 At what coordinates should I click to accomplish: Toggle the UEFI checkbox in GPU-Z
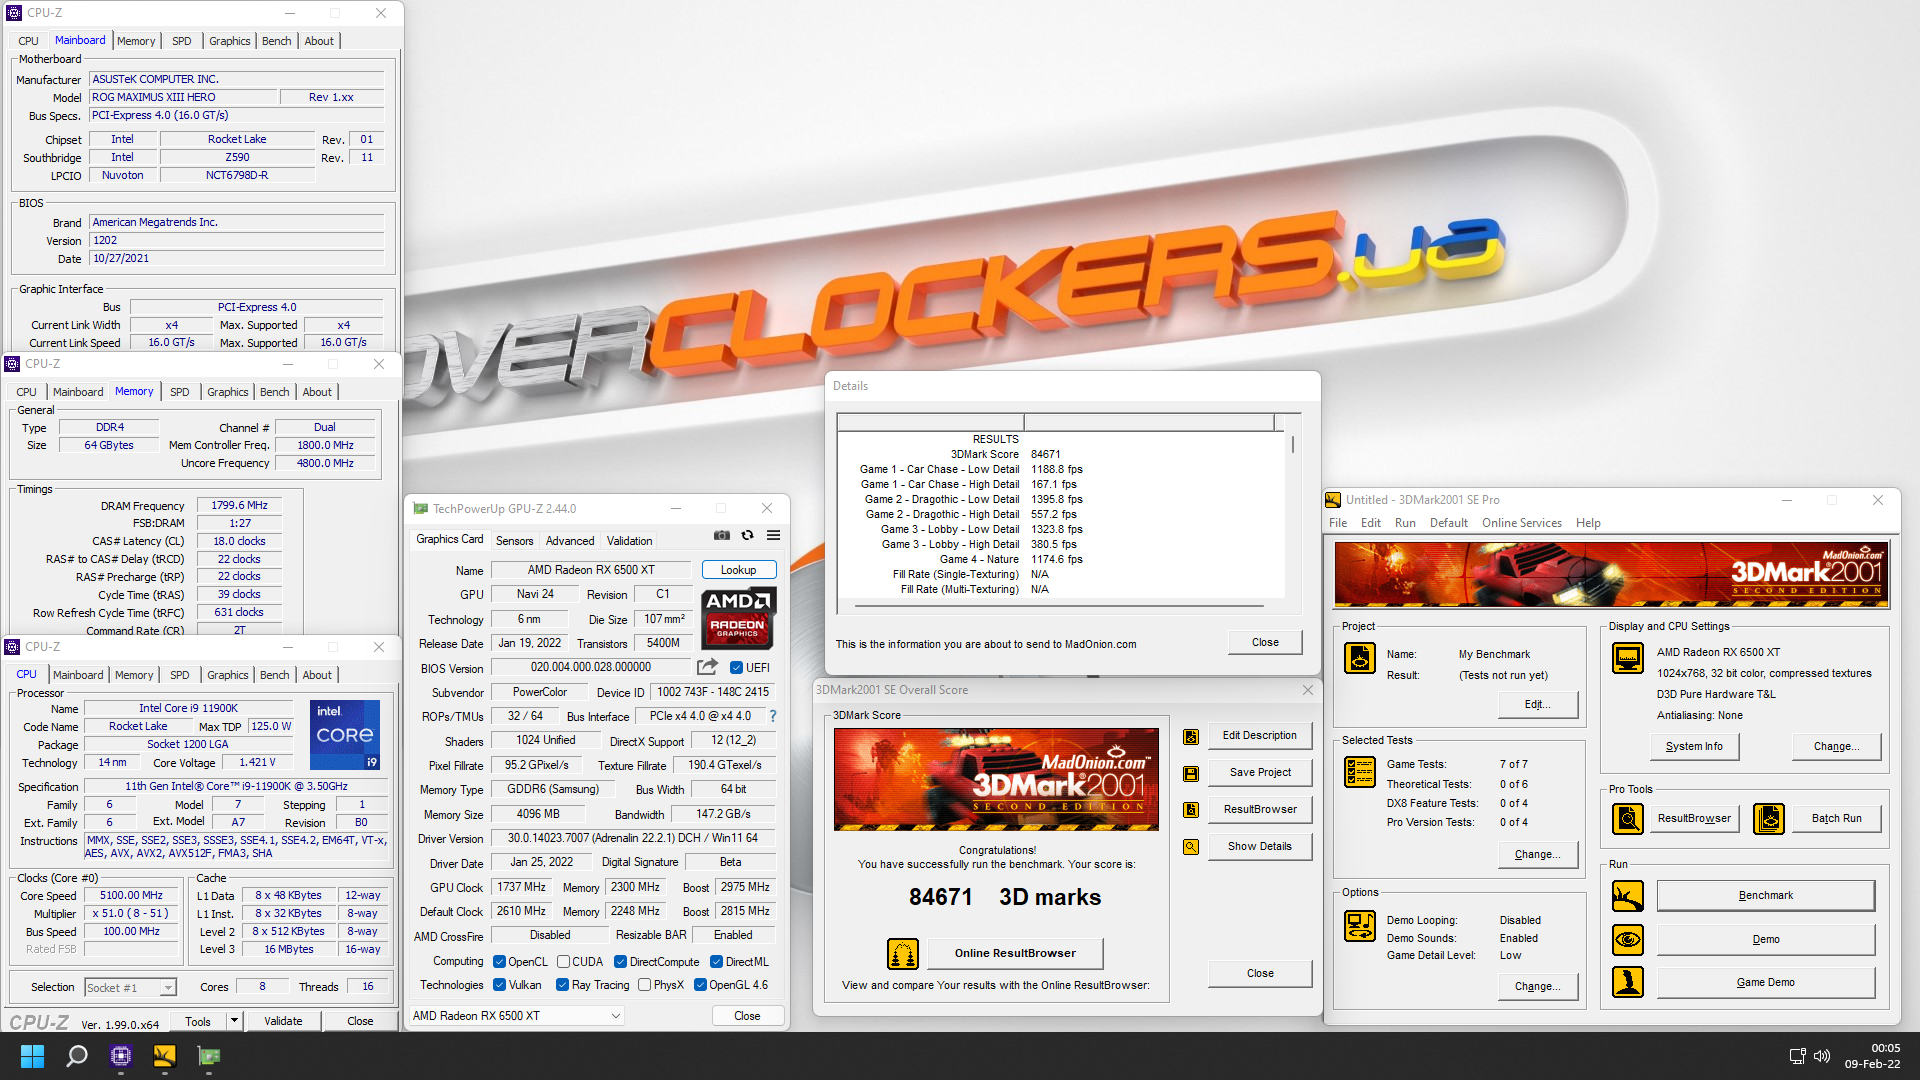click(736, 668)
